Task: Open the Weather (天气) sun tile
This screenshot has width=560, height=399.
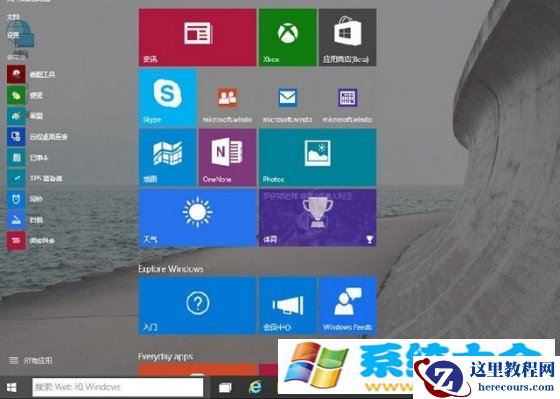Action: (198, 218)
